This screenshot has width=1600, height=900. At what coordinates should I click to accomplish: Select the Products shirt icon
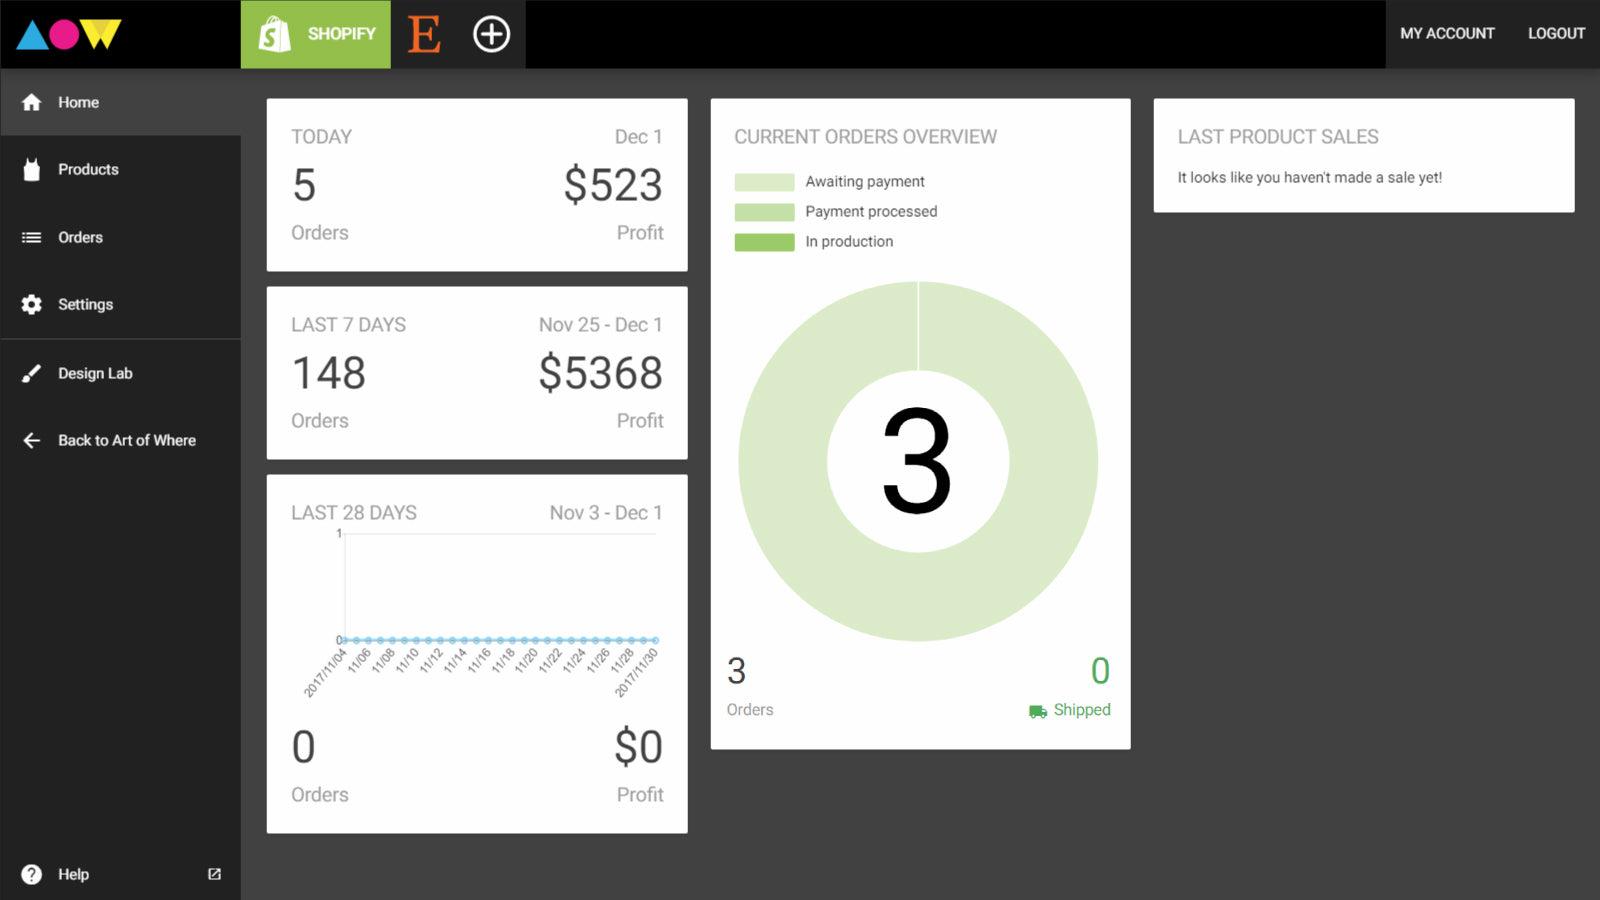coord(33,169)
